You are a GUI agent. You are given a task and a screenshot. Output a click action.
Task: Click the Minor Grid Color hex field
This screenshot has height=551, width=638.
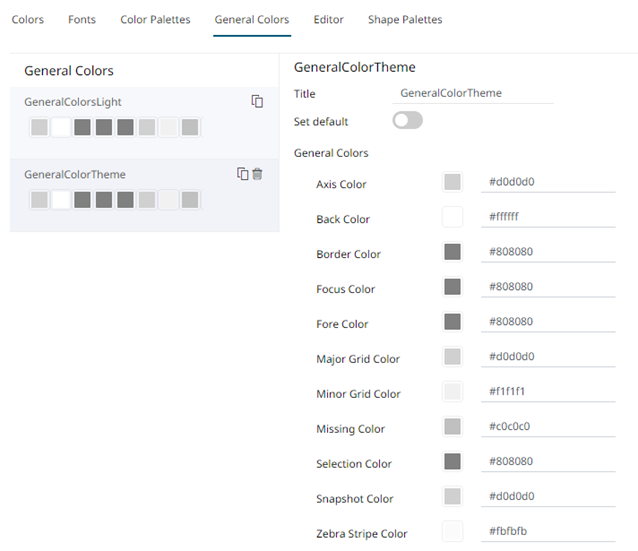click(548, 392)
